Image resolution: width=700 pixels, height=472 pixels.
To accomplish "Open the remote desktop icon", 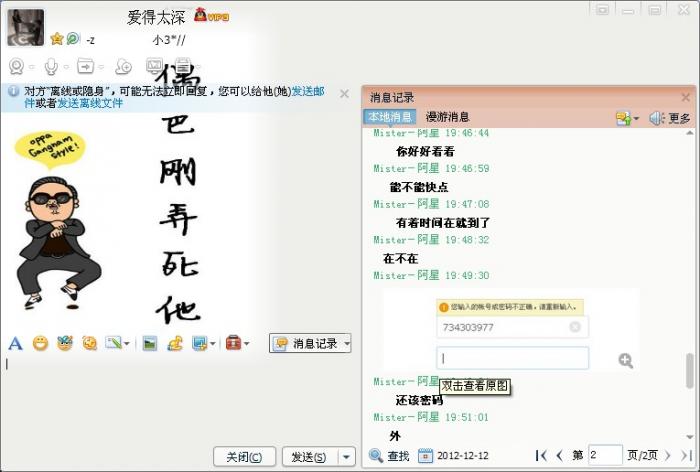I will (154, 66).
